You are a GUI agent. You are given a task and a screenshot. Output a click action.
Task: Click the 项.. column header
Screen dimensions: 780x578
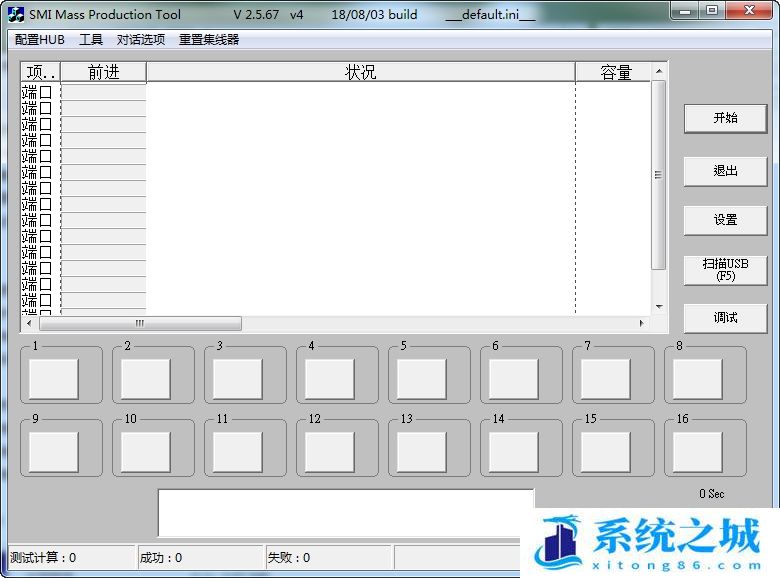(40, 72)
